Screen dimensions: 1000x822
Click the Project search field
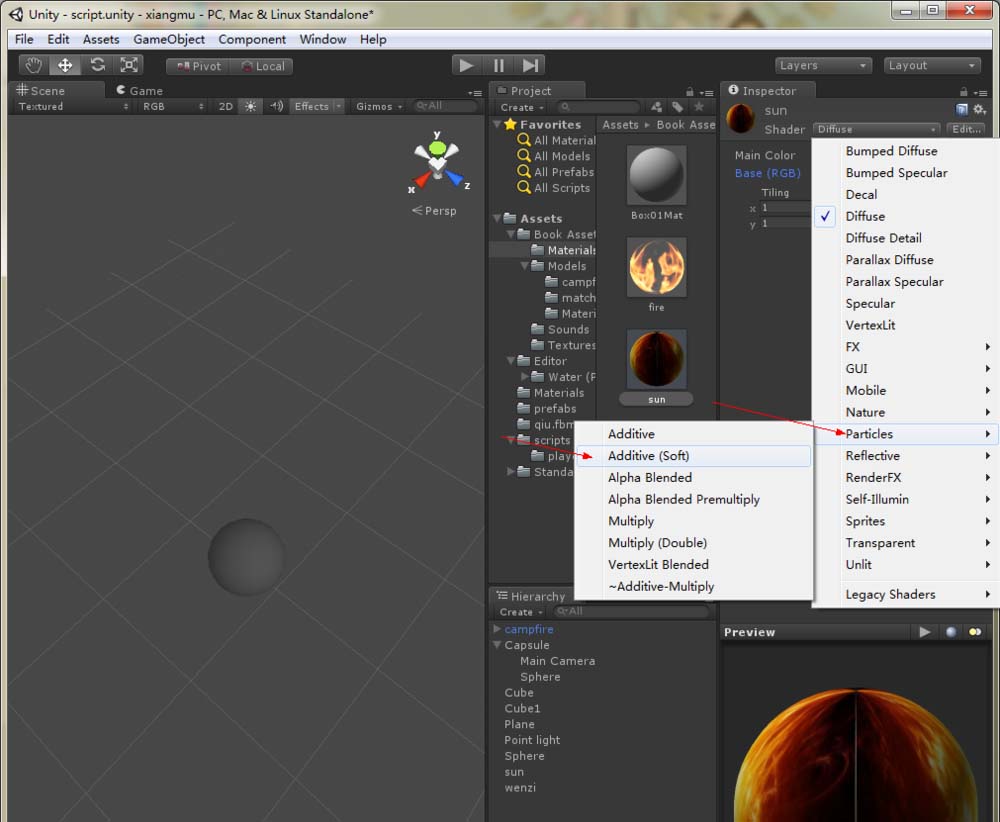coord(598,107)
